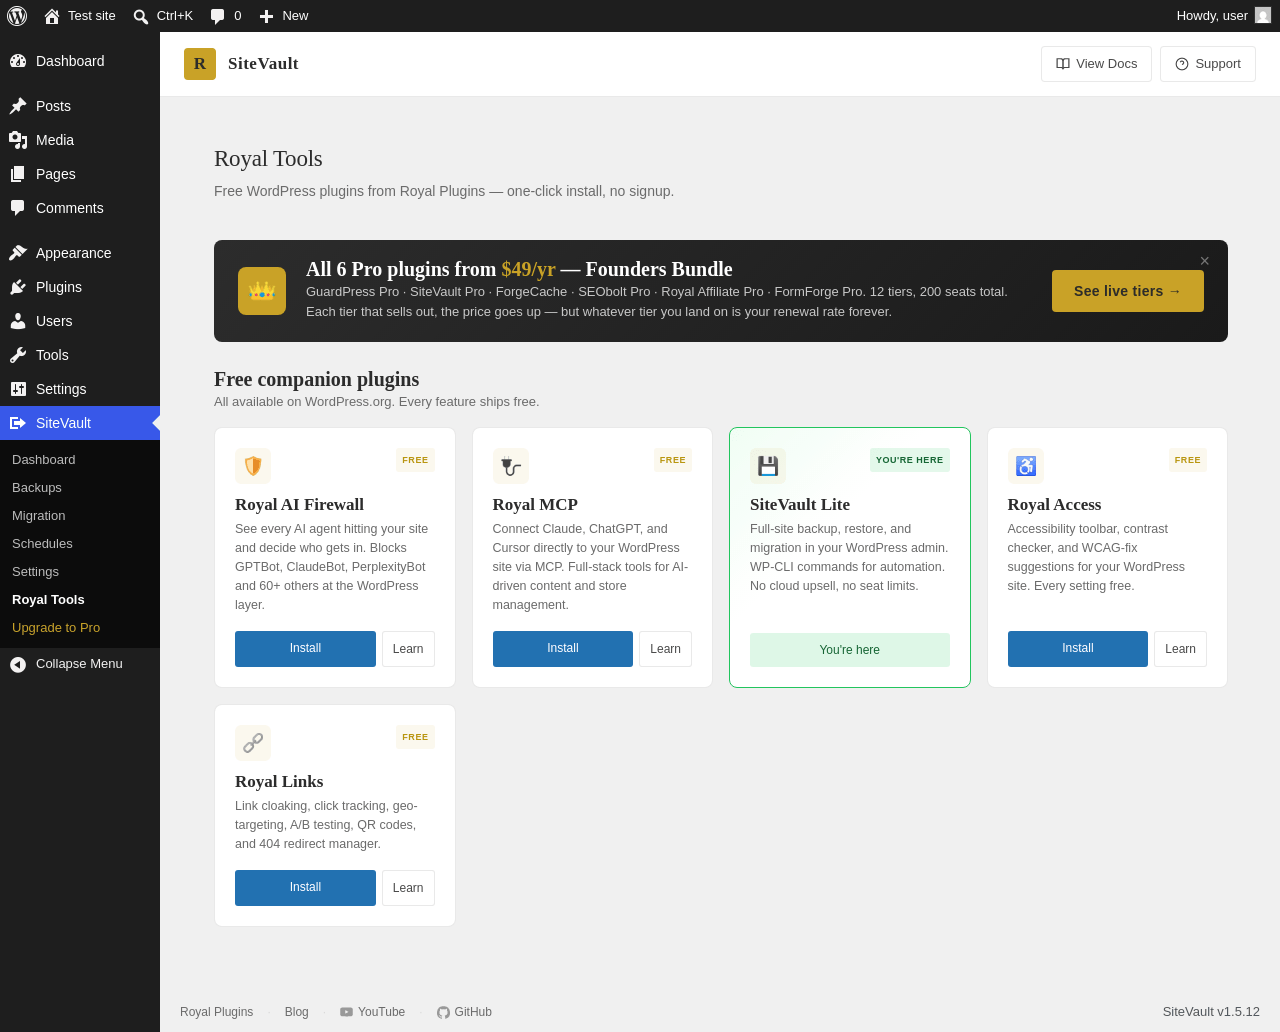This screenshot has width=1280, height=1032.
Task: Open the Ctrl+K search command
Action: [163, 16]
